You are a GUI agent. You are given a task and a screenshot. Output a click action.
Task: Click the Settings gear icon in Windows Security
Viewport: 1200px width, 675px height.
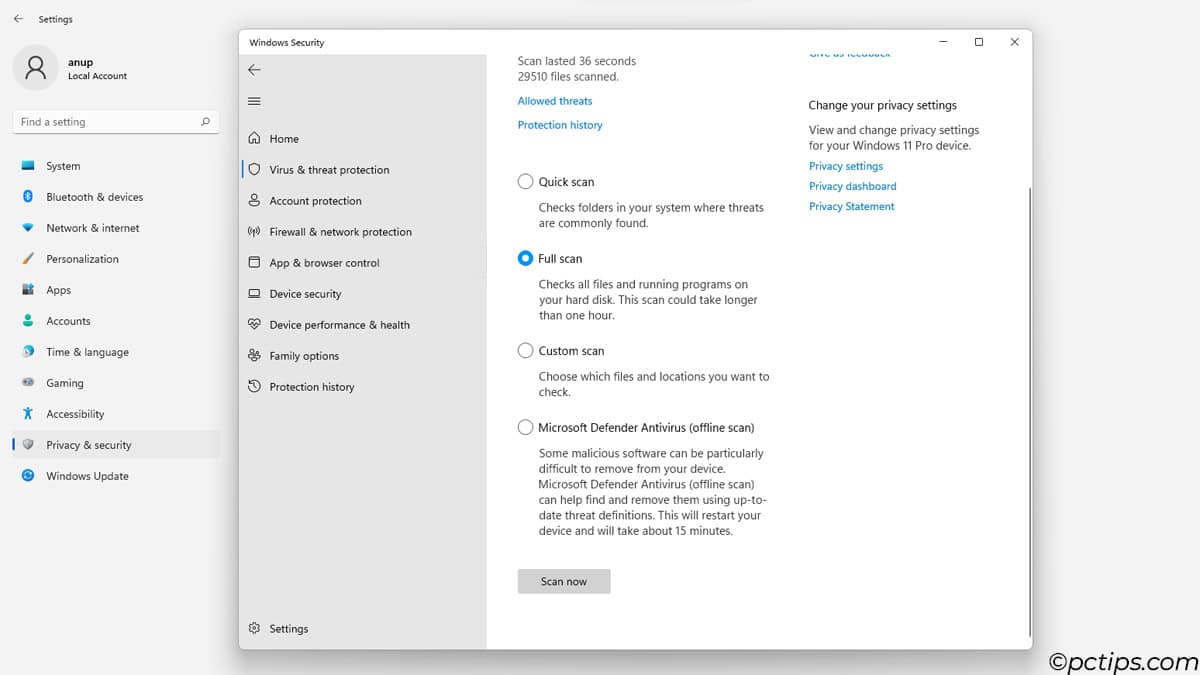tap(254, 629)
